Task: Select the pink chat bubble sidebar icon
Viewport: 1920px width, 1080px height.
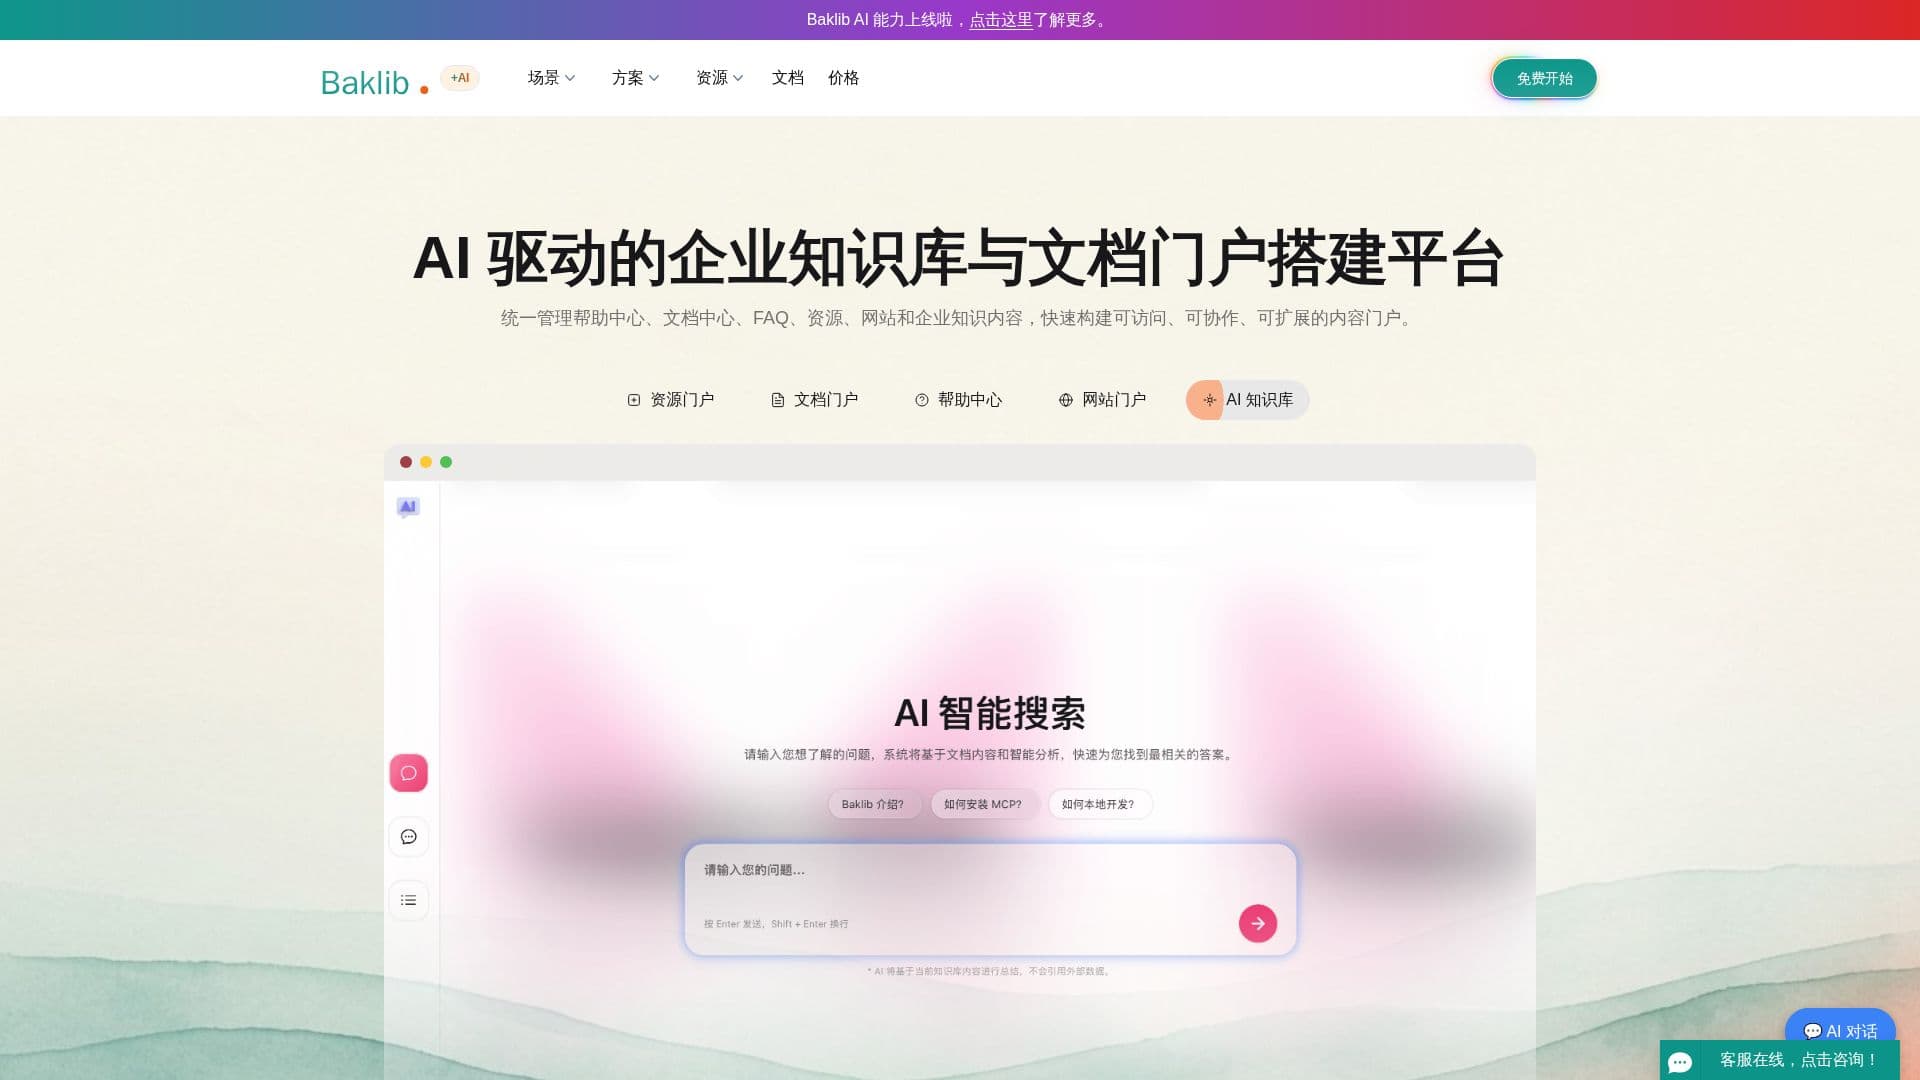Action: tap(408, 773)
